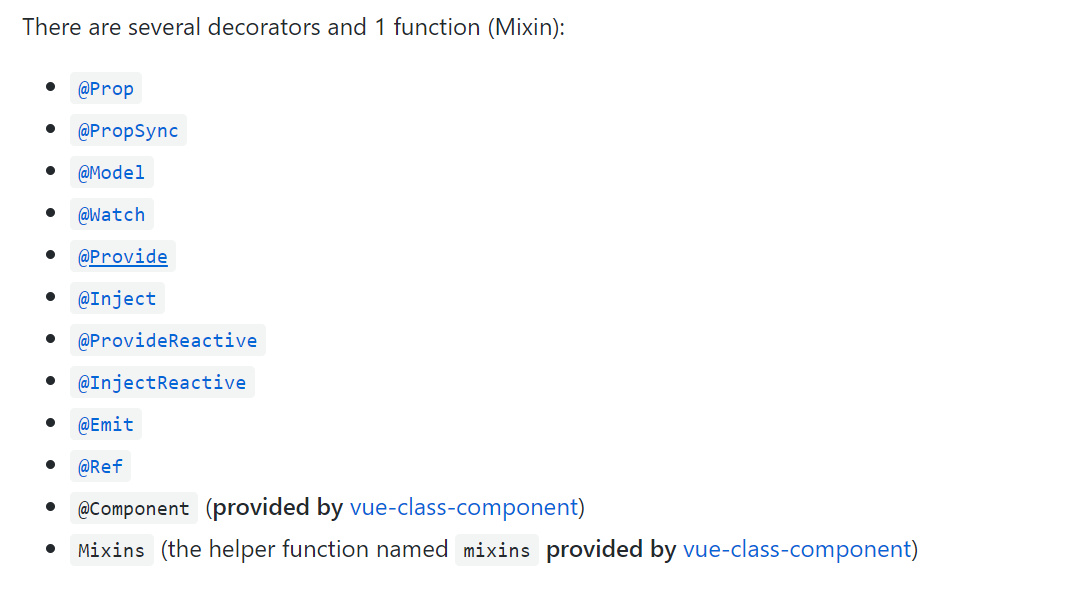Click the intro sentence about several decorators
This screenshot has width=1085, height=603.
point(293,27)
